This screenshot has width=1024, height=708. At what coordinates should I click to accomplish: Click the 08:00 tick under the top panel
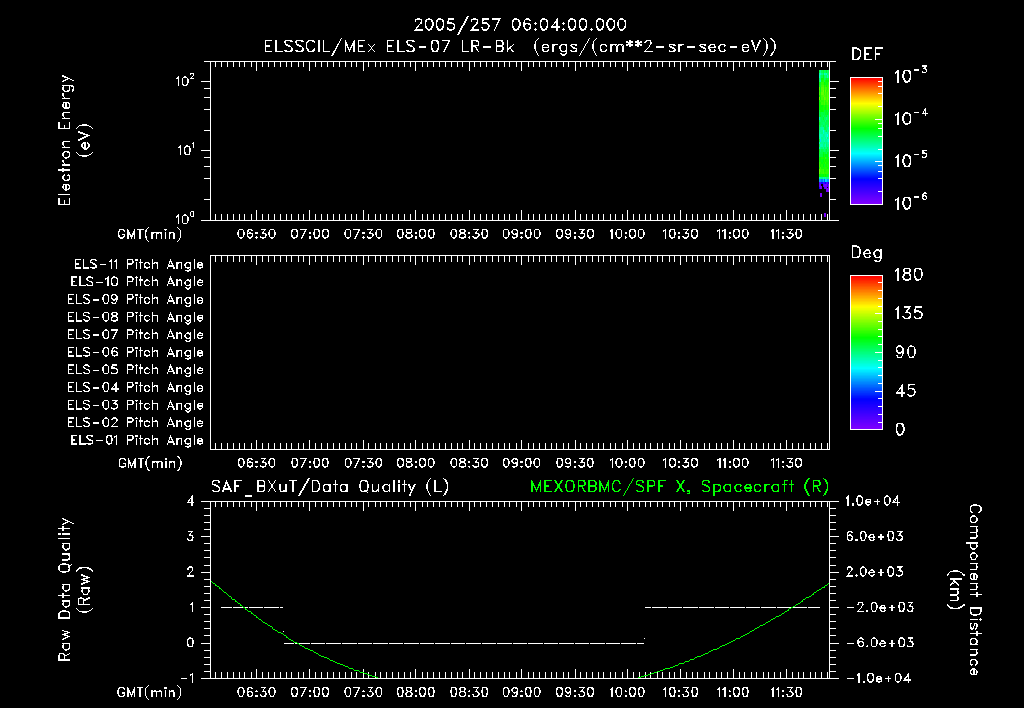pos(415,234)
